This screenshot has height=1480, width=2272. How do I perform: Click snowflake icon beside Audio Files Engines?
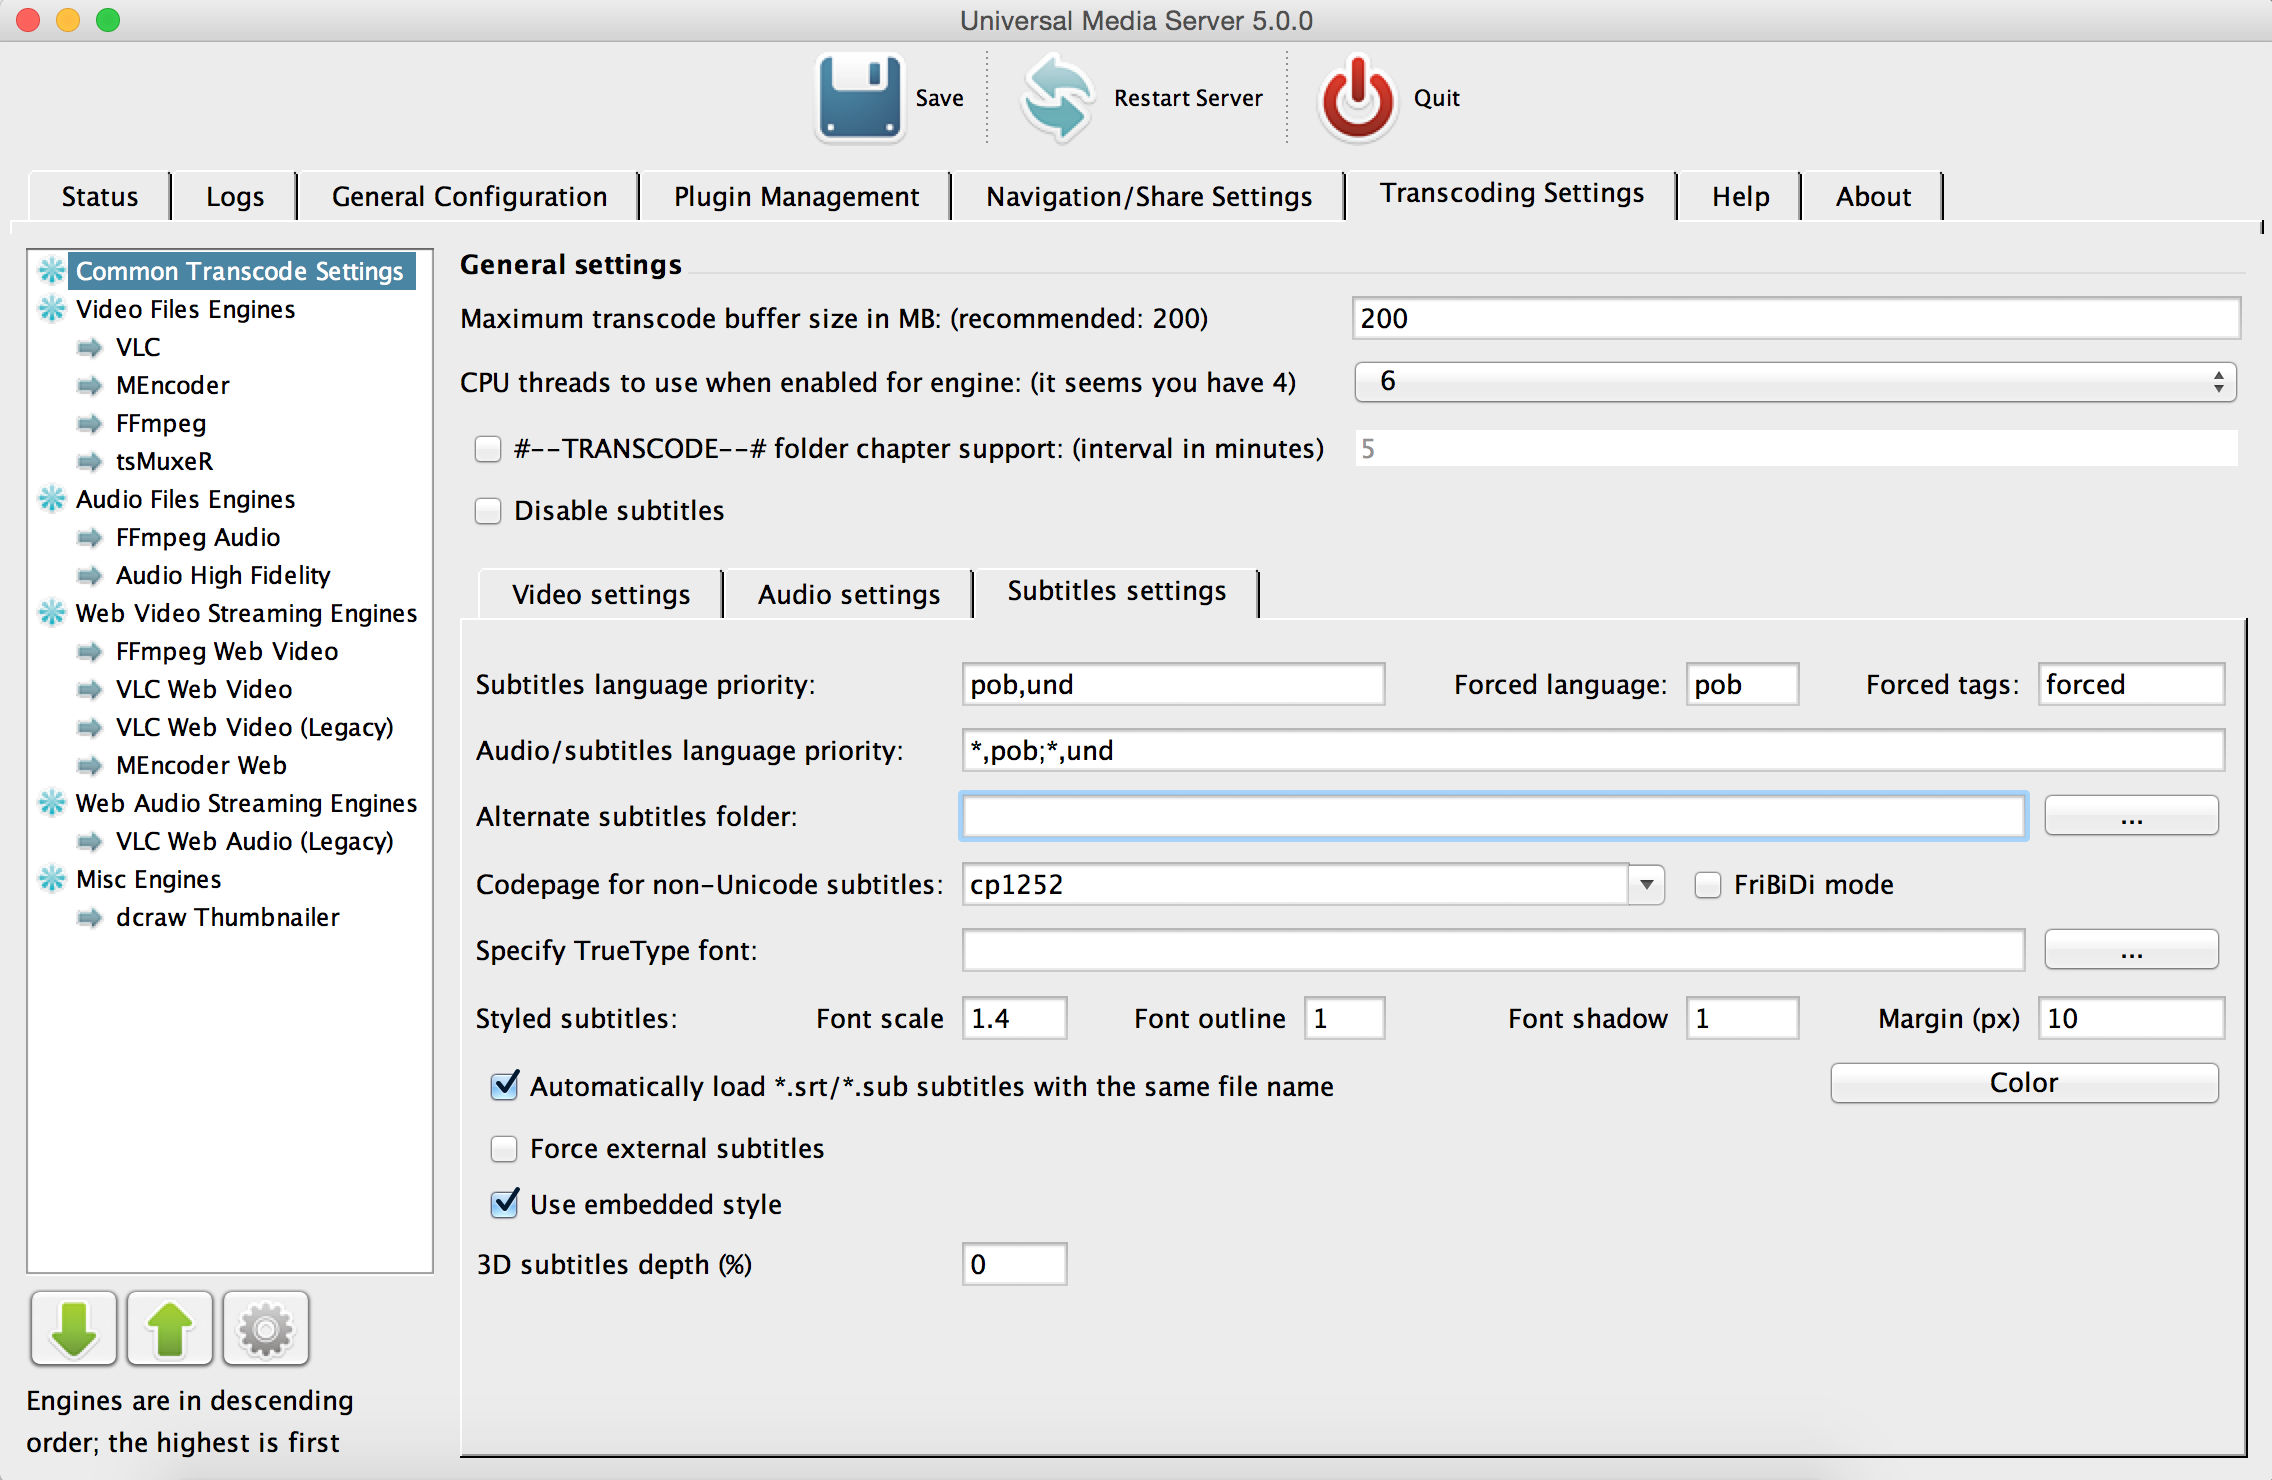[52, 499]
